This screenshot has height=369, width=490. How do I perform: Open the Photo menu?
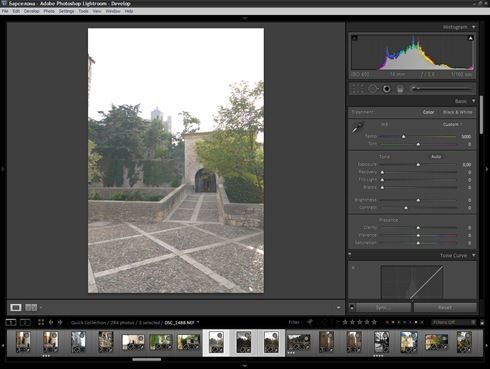49,11
